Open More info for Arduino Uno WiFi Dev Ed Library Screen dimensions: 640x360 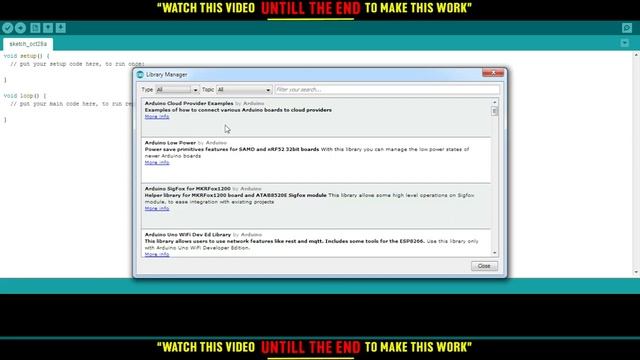pos(157,254)
